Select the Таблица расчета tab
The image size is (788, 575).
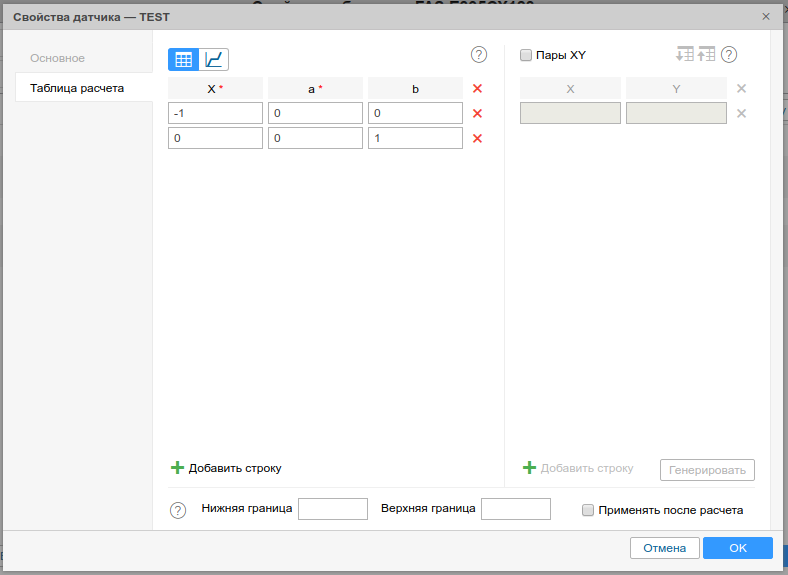[77, 88]
